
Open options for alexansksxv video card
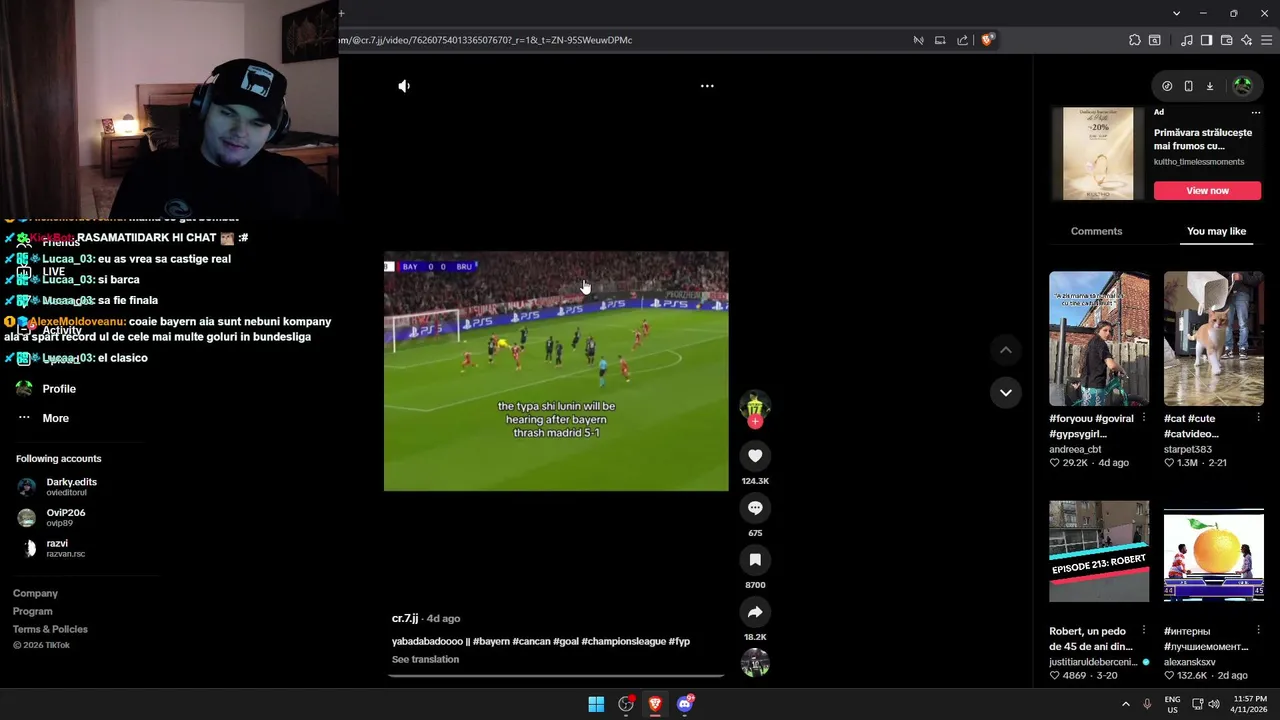coord(1258,630)
